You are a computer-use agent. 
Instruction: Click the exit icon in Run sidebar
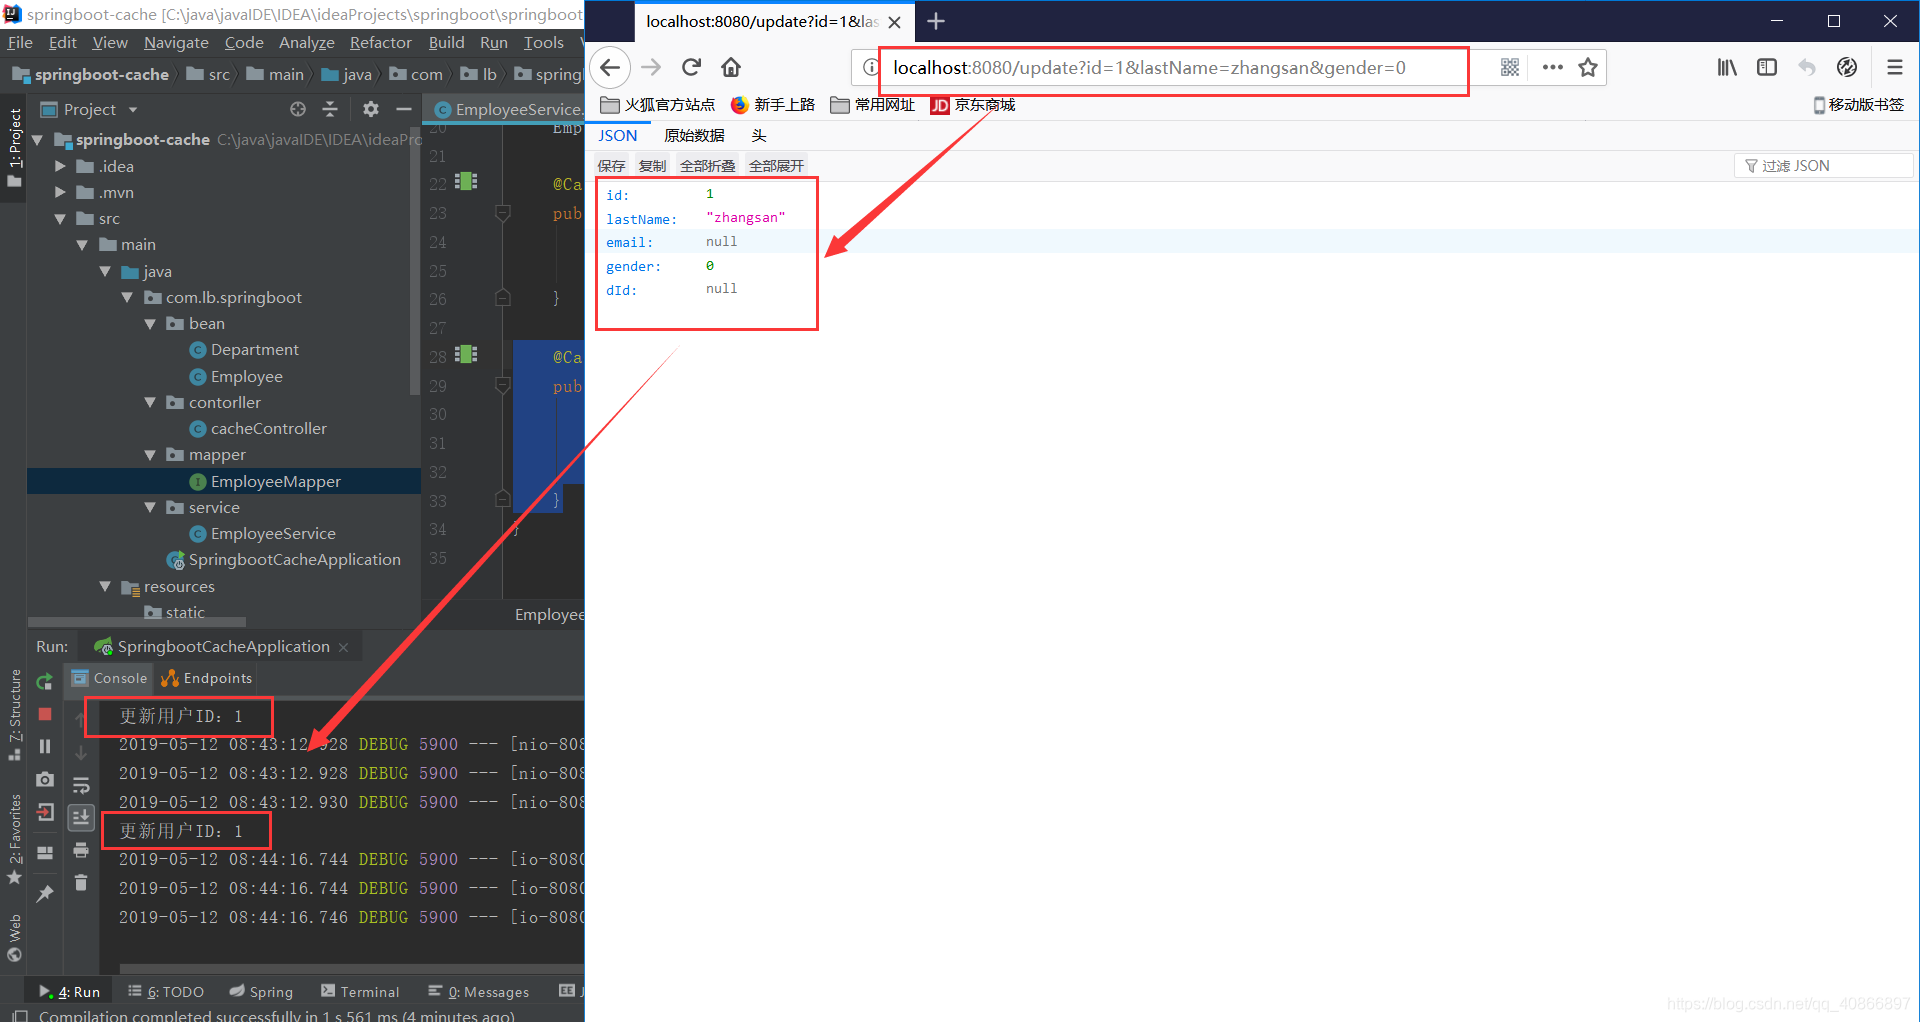pyautogui.click(x=45, y=812)
